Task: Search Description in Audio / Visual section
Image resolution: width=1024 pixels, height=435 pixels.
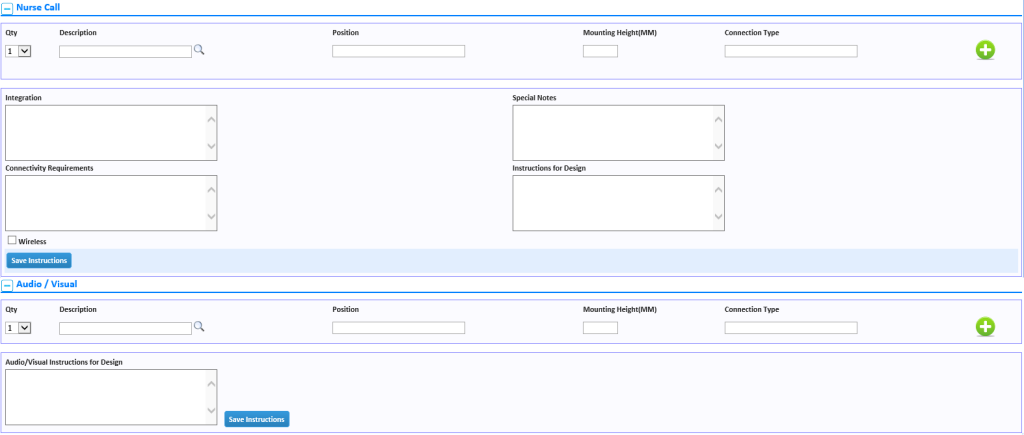Action: point(199,327)
